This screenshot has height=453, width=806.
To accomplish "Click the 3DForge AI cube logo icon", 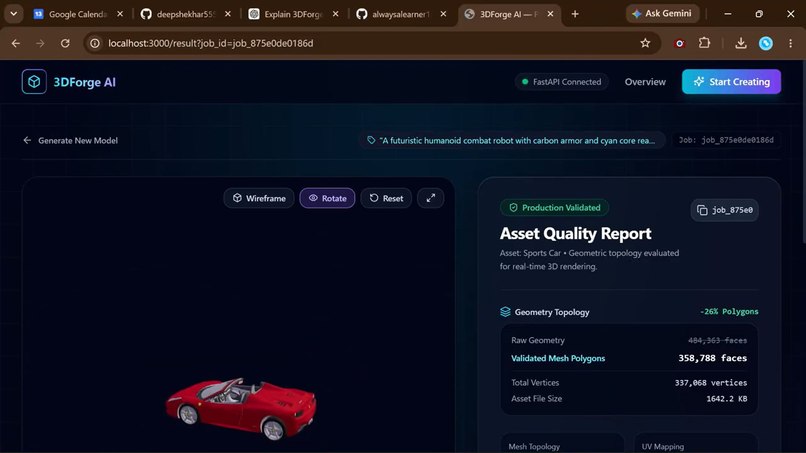I will pos(34,82).
